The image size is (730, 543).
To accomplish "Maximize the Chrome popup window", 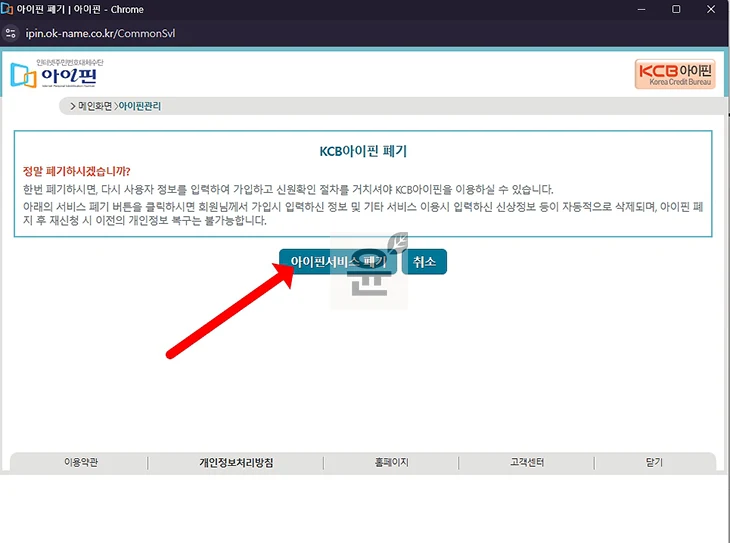I will [x=676, y=9].
